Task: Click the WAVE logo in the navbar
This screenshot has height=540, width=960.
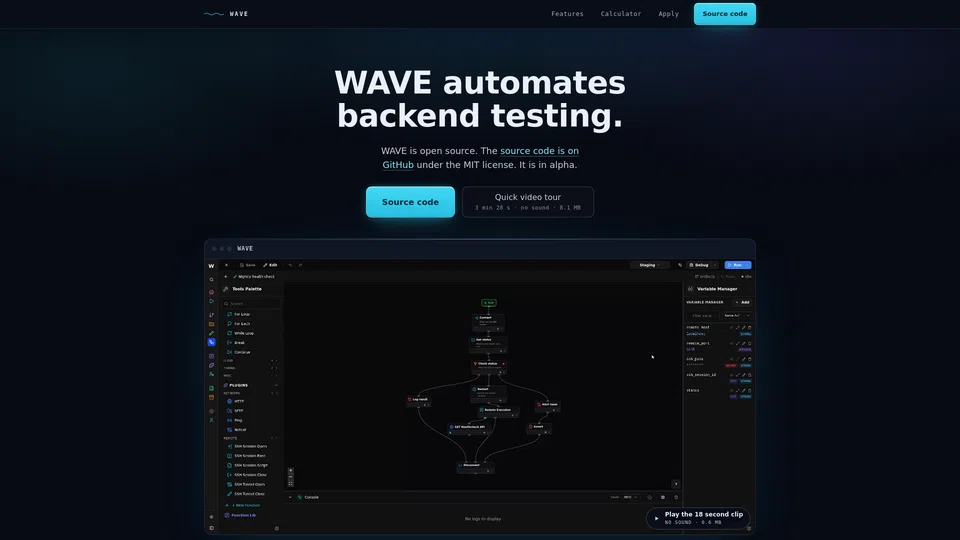Action: click(x=226, y=13)
